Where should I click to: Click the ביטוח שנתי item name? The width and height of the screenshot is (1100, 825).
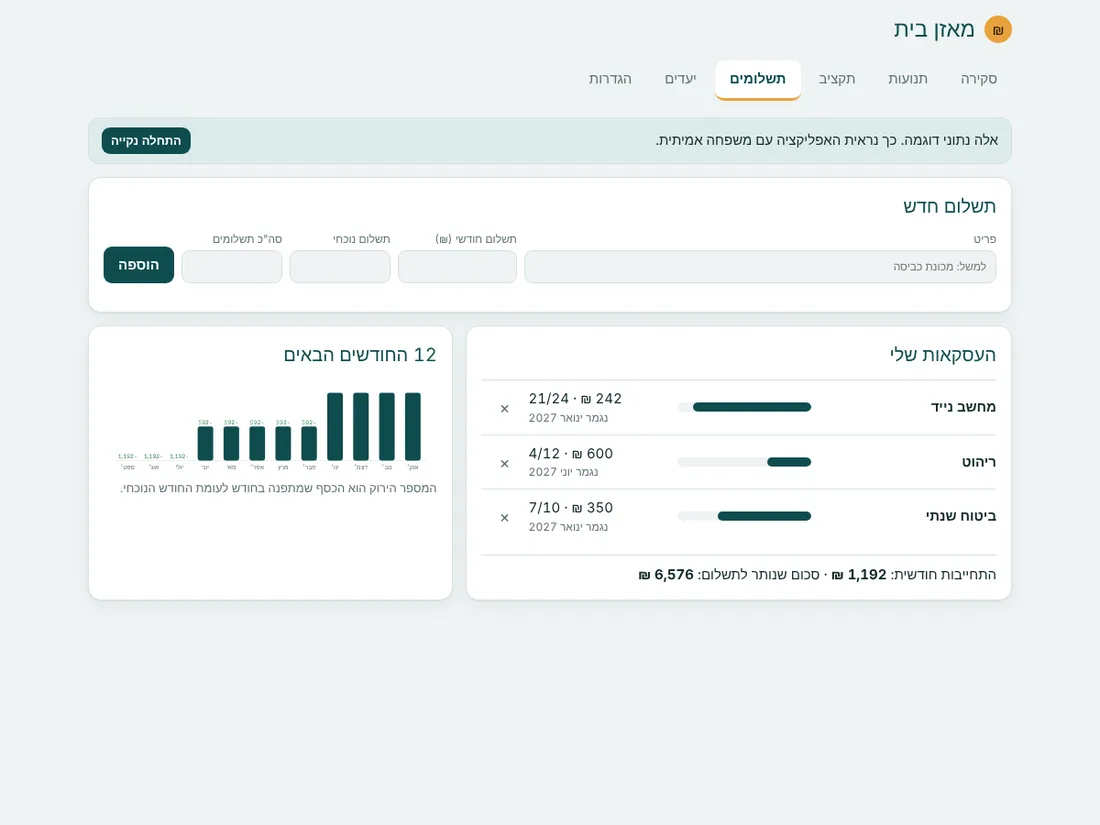(961, 516)
